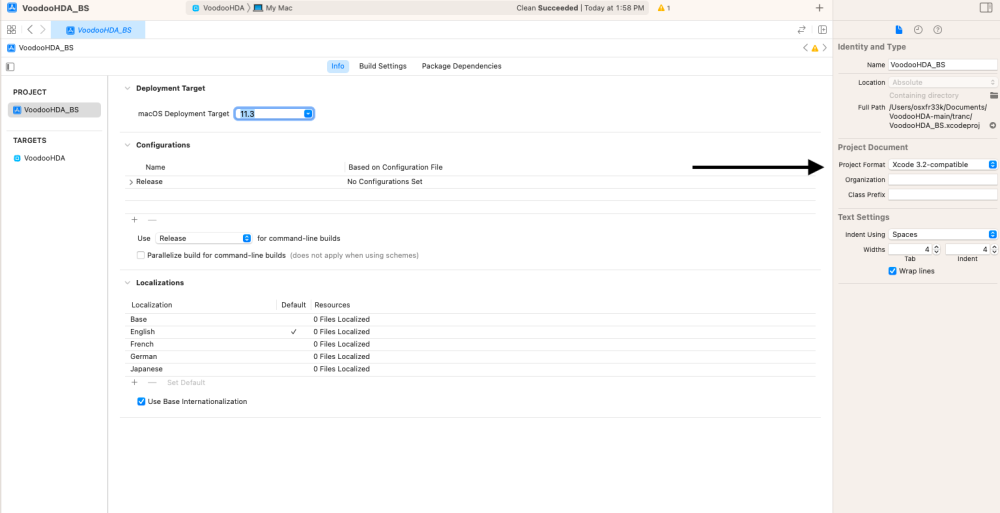The height and width of the screenshot is (513, 1000).
Task: Open the Use Release command-line dropdown
Action: 204,238
